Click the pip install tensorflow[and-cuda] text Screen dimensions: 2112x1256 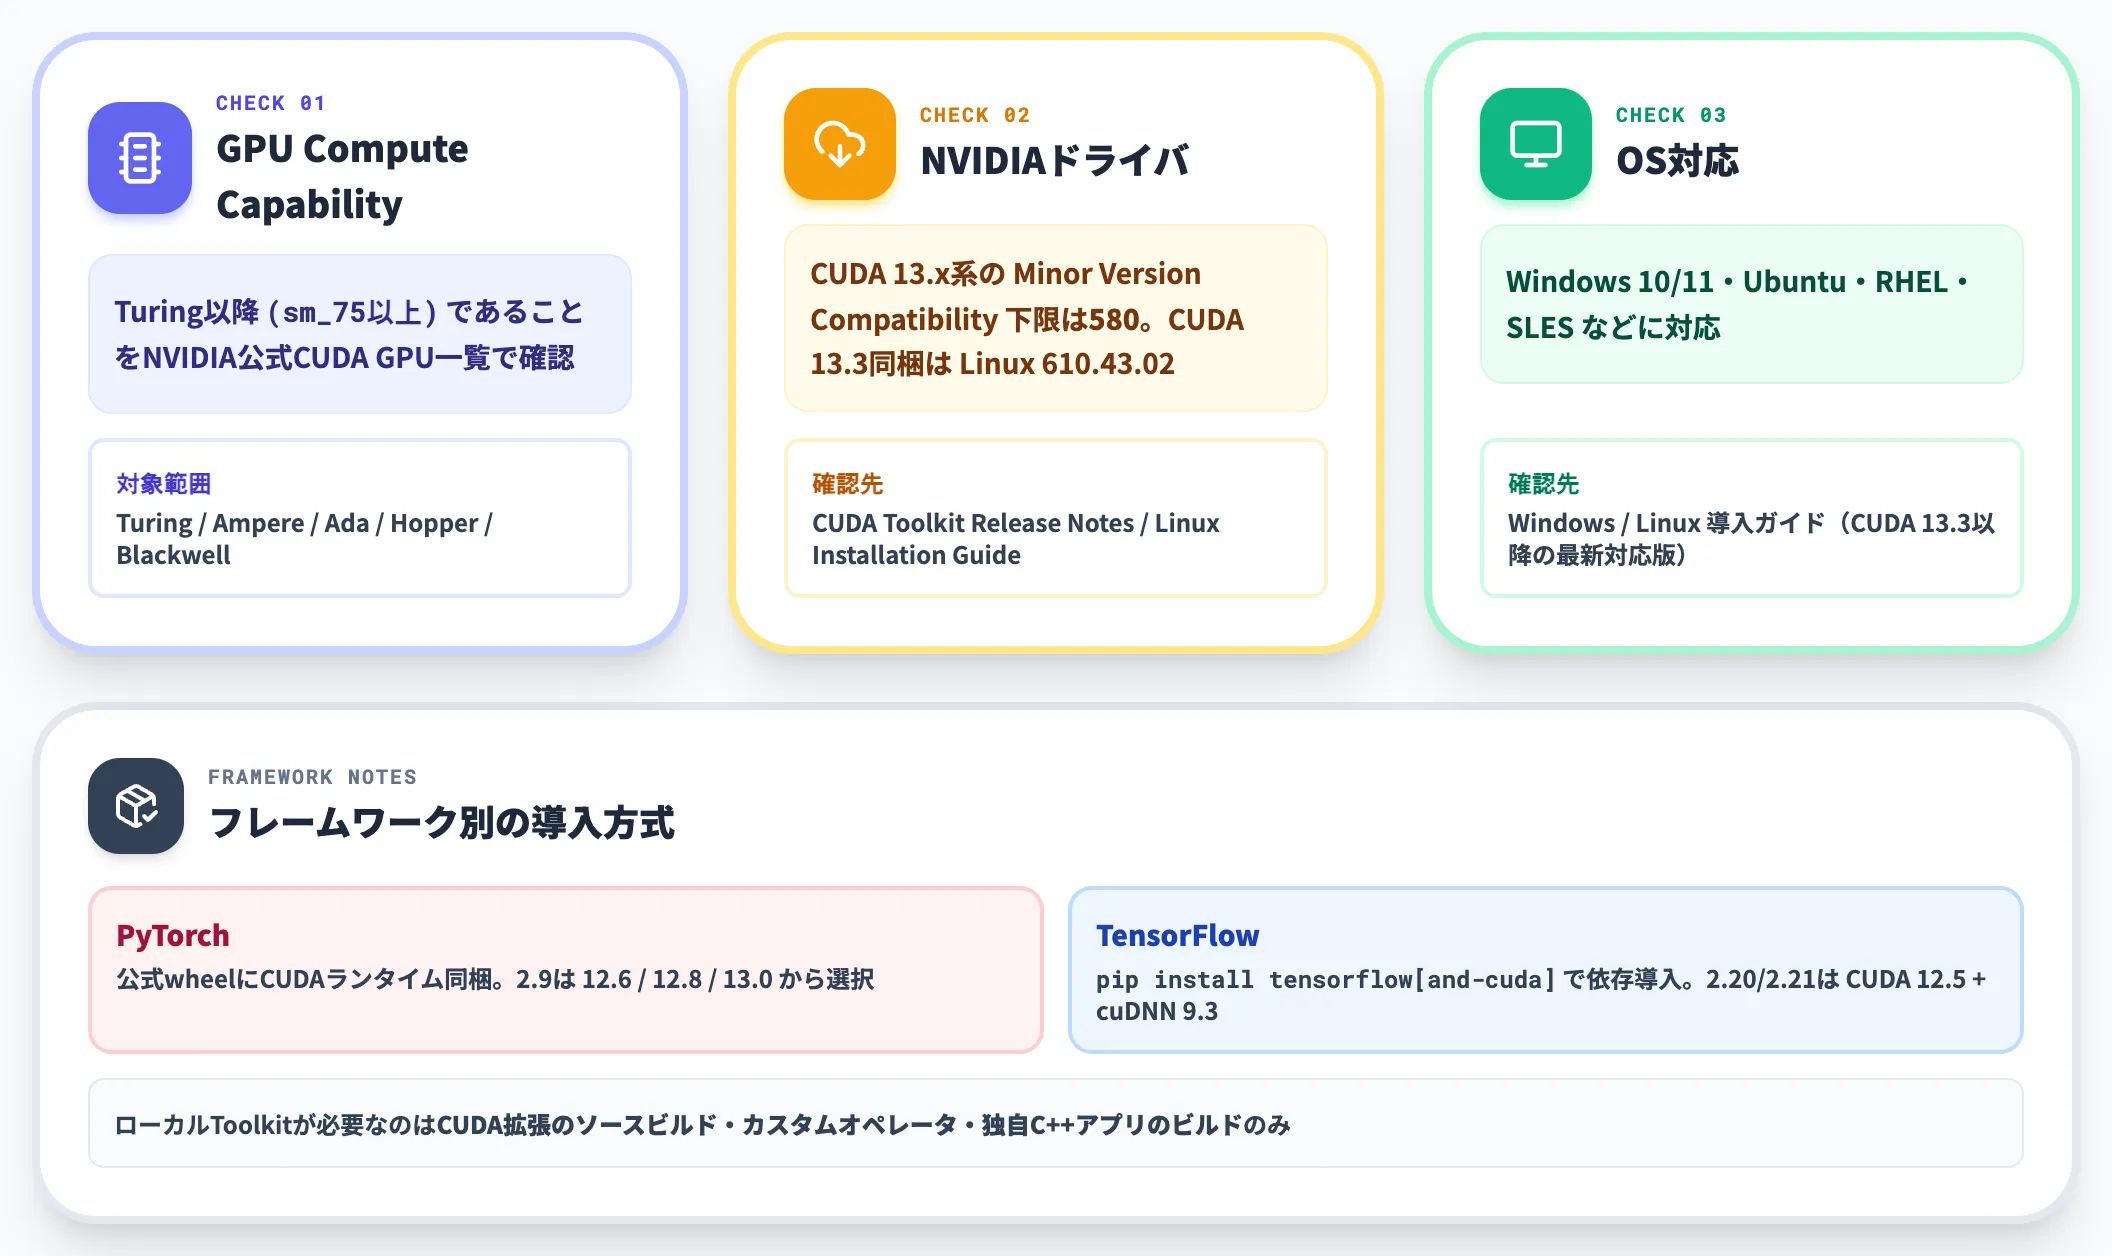coord(1542,995)
